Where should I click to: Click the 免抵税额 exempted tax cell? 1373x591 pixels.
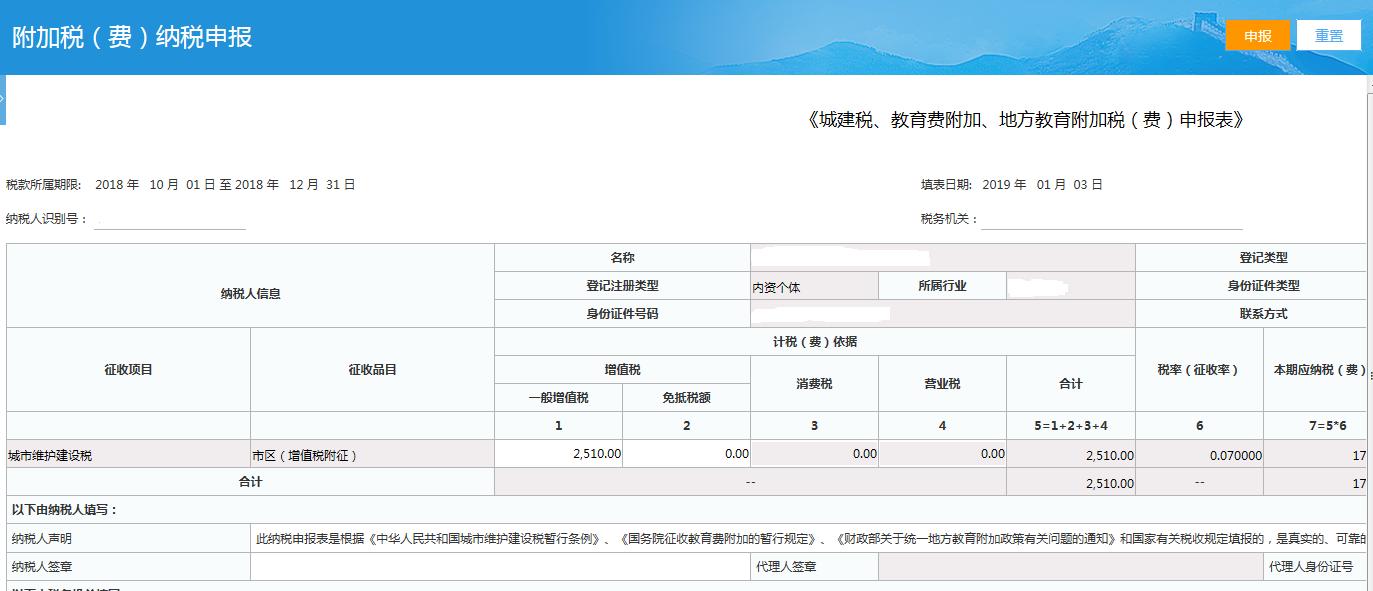(687, 454)
